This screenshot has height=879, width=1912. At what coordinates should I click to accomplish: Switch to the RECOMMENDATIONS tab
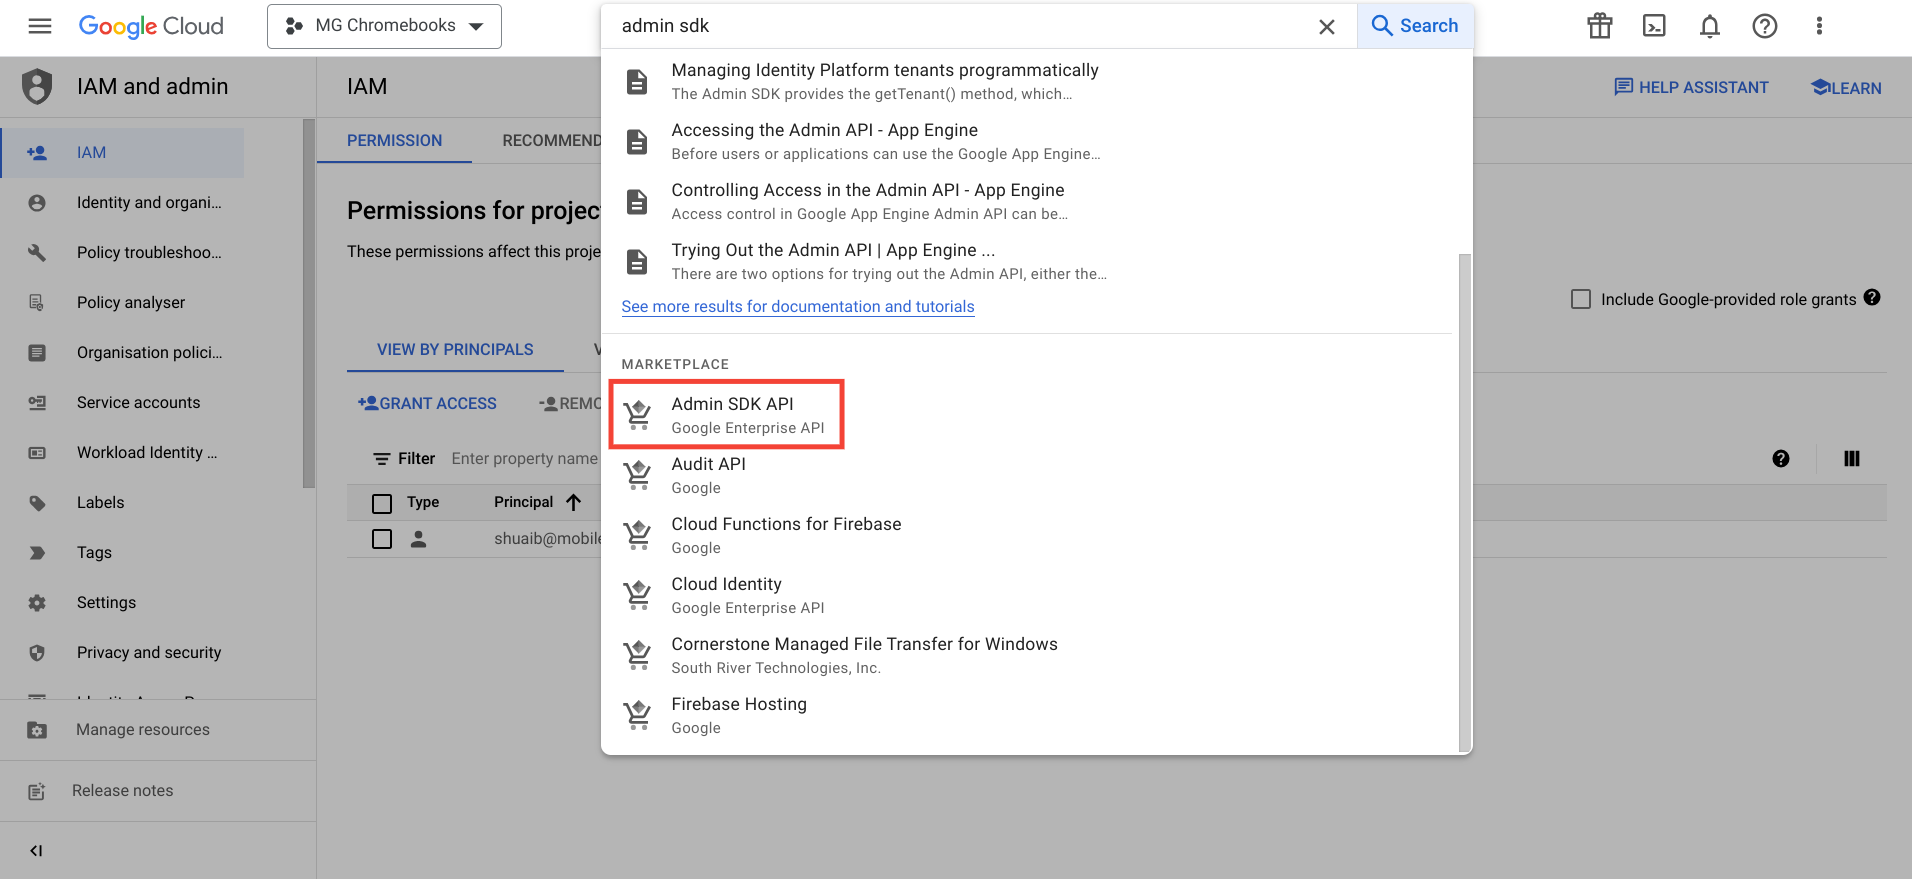coord(552,141)
